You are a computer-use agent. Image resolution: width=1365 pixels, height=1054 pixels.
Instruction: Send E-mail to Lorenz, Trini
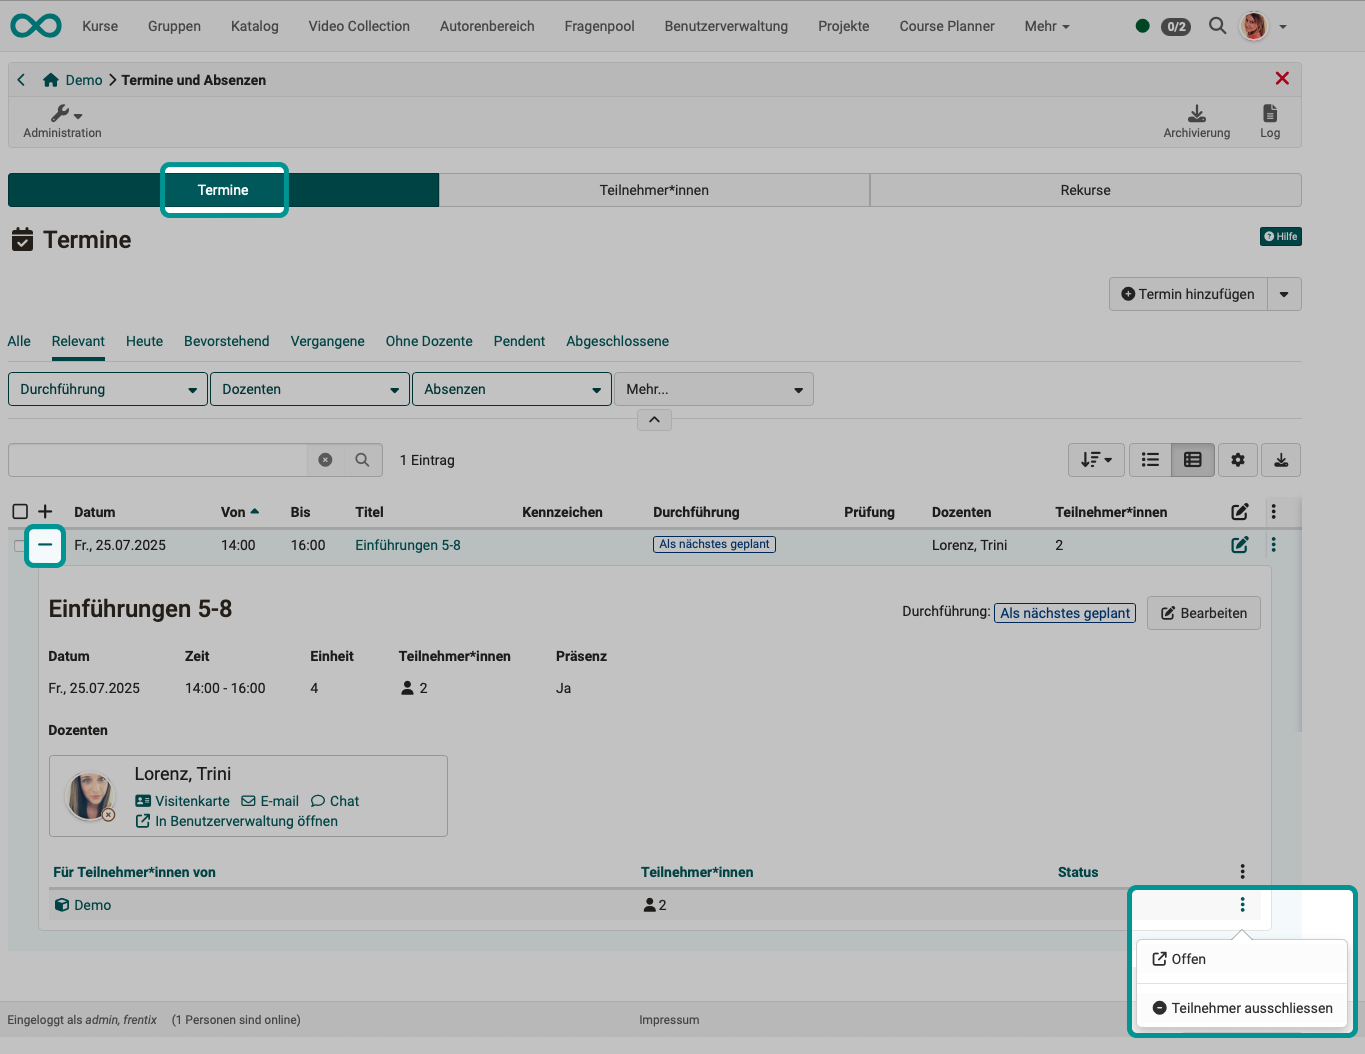(269, 801)
